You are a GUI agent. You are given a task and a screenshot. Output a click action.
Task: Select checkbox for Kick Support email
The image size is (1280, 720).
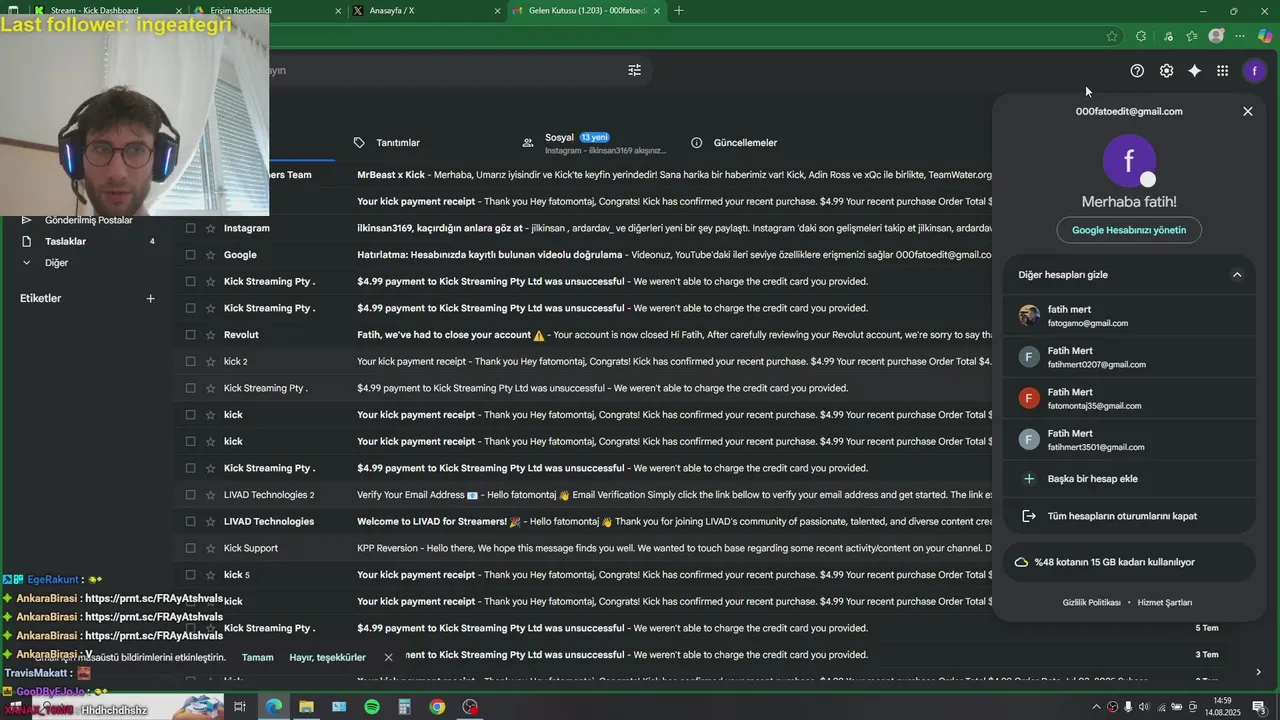click(x=190, y=548)
